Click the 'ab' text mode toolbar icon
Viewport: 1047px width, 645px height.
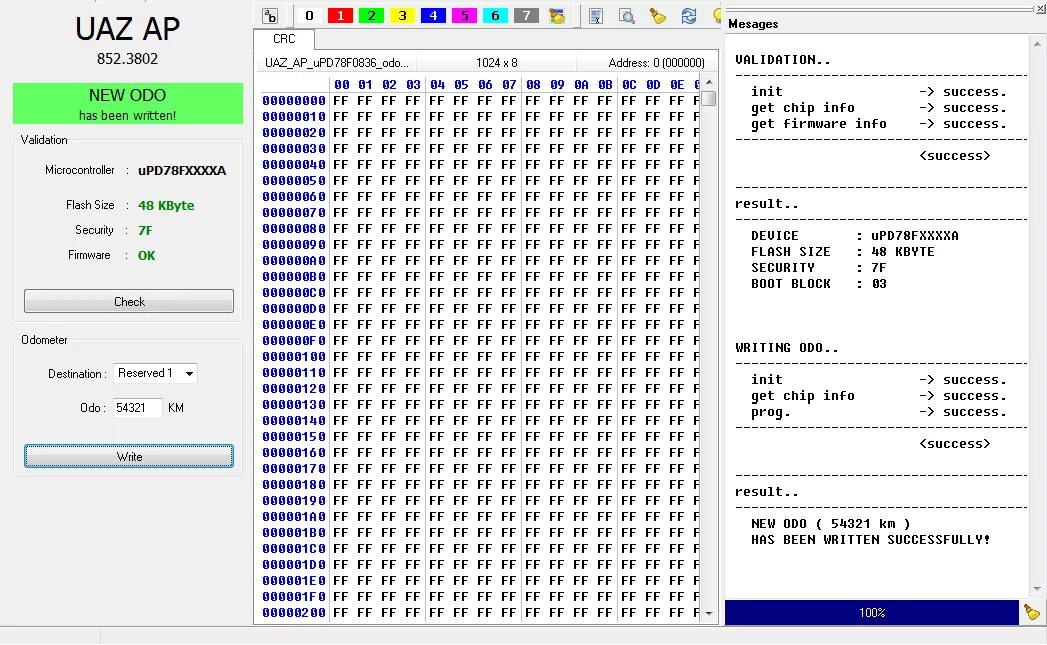point(270,15)
